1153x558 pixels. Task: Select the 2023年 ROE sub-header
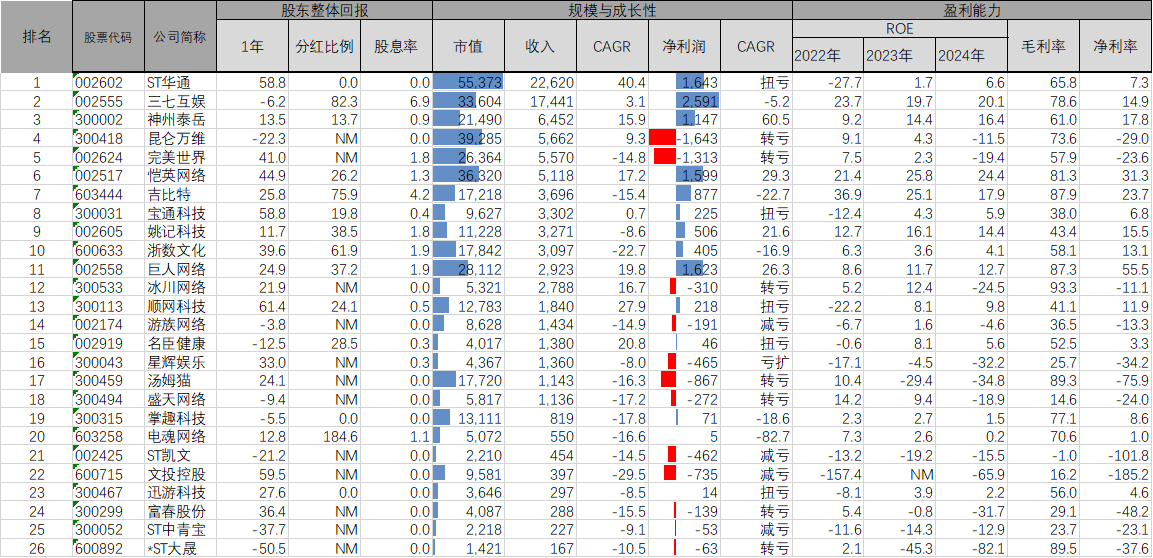[x=900, y=55]
